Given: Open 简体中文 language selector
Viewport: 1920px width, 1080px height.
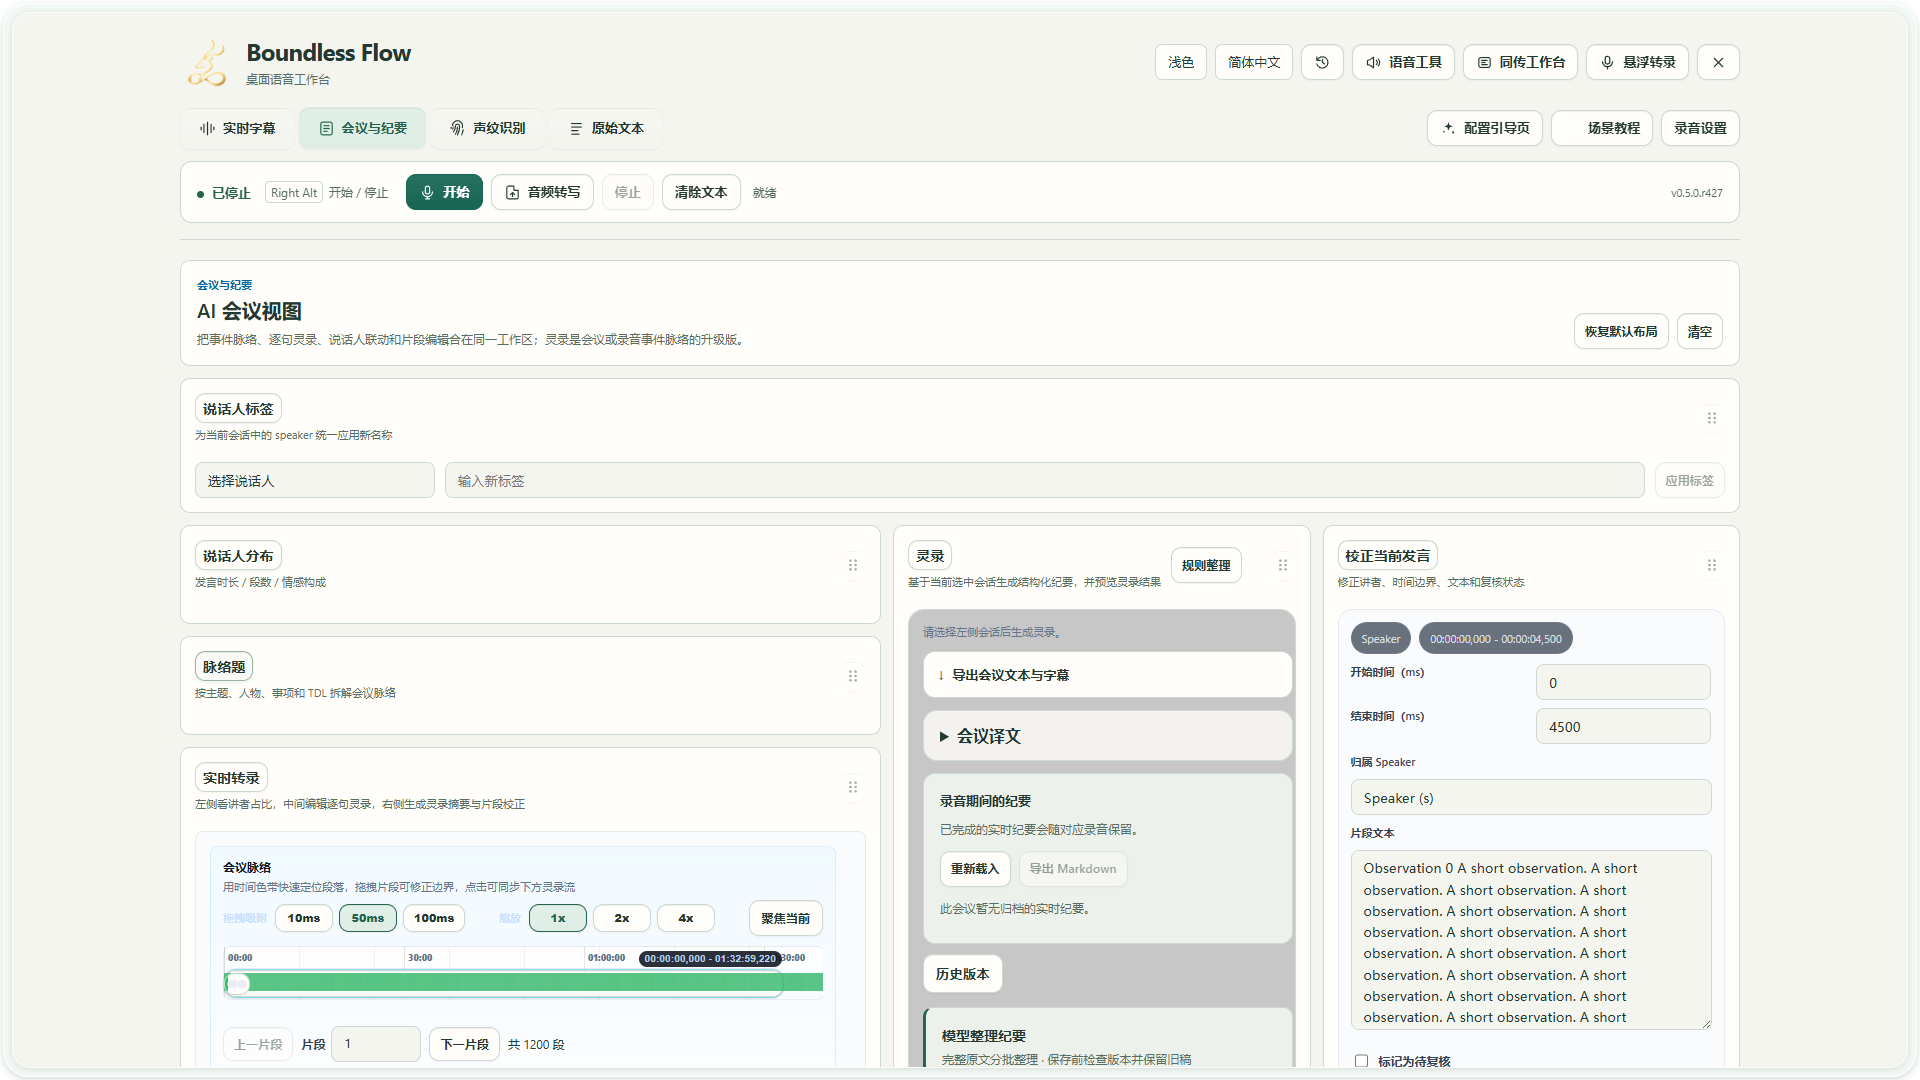Looking at the screenshot, I should 1254,62.
